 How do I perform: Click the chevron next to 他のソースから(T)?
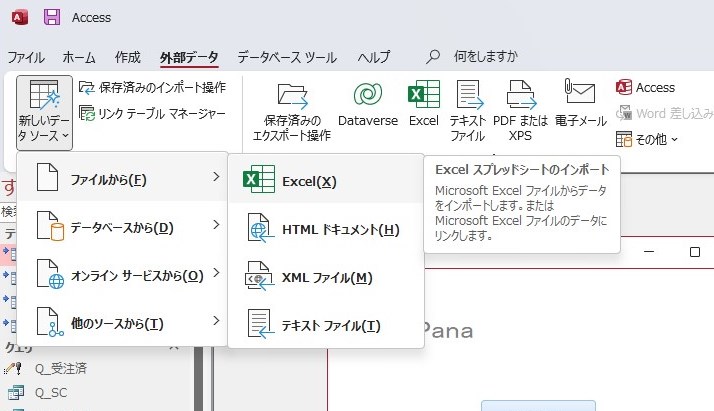216,321
